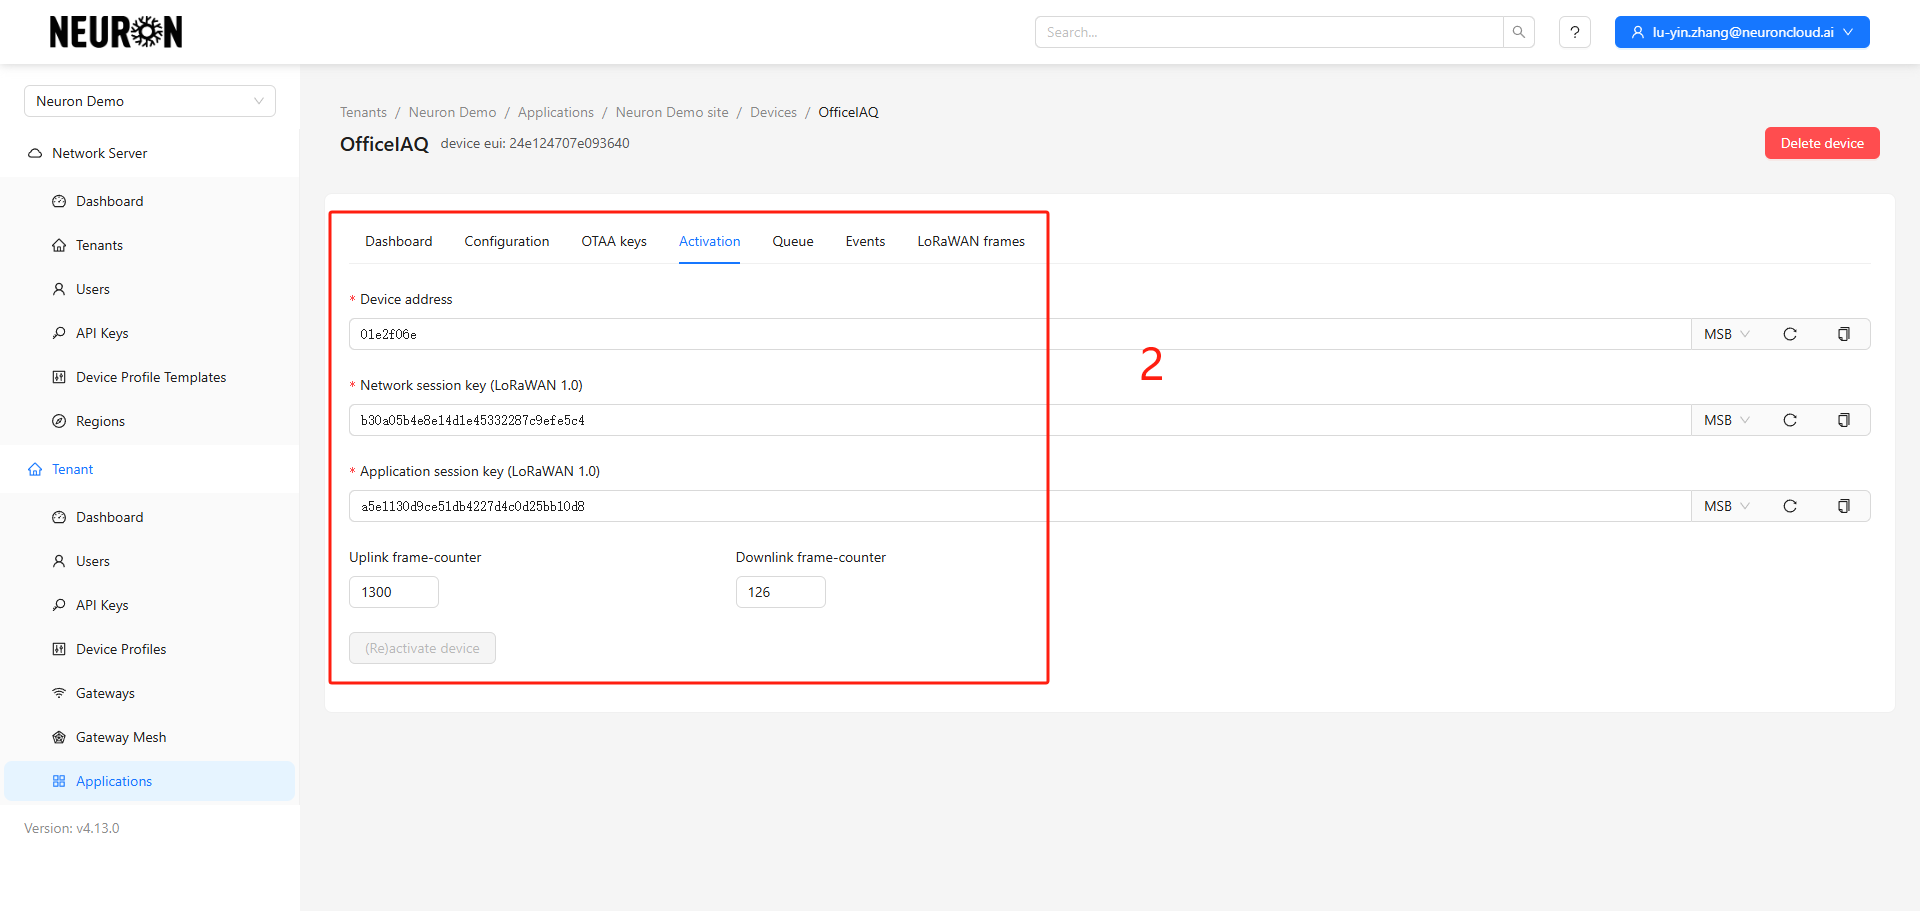This screenshot has height=911, width=1920.
Task: Click the user avatar icon in account button
Action: (x=1638, y=32)
